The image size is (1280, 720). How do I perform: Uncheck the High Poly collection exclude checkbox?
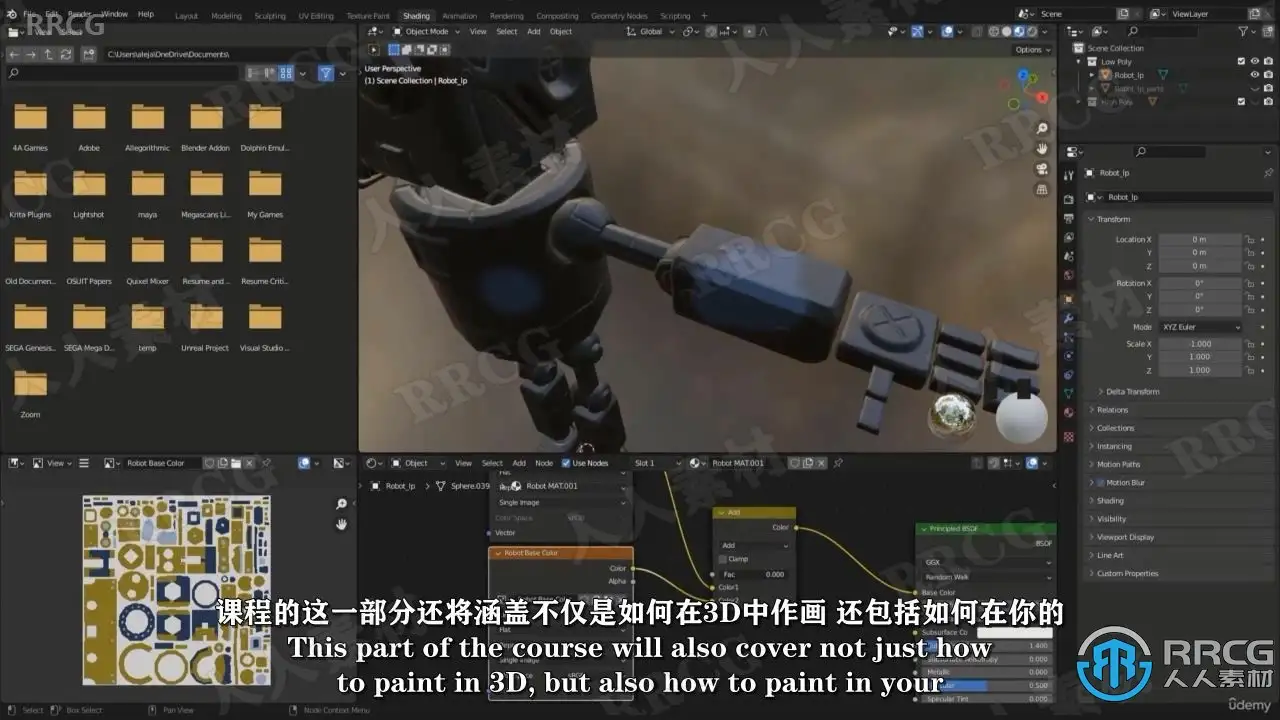pos(1241,101)
